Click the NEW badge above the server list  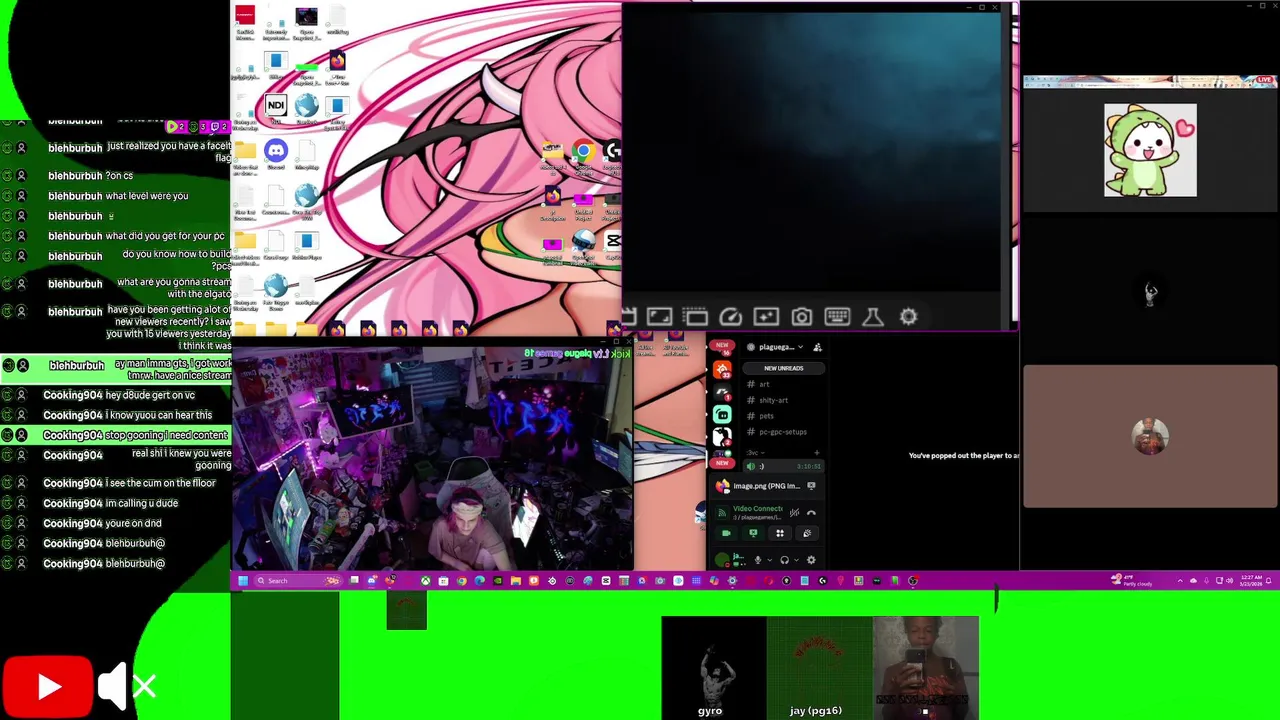[x=722, y=345]
